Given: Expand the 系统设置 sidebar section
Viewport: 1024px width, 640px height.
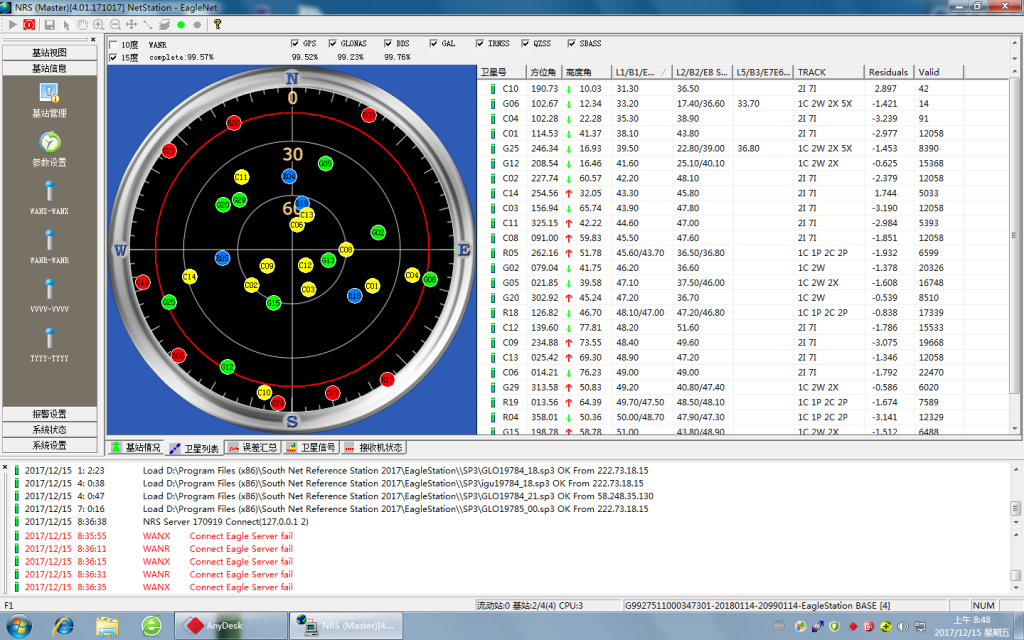Looking at the screenshot, I should pyautogui.click(x=49, y=445).
